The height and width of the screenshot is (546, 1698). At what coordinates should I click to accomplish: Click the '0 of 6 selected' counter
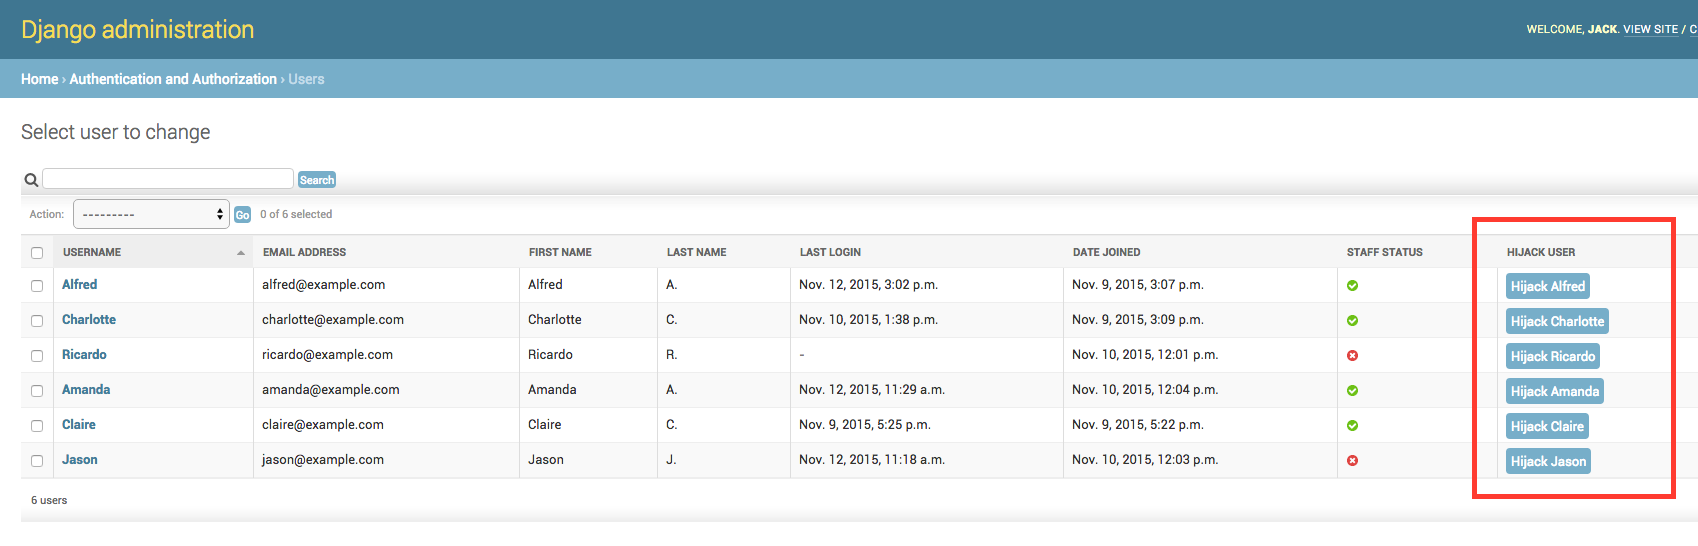pyautogui.click(x=296, y=214)
